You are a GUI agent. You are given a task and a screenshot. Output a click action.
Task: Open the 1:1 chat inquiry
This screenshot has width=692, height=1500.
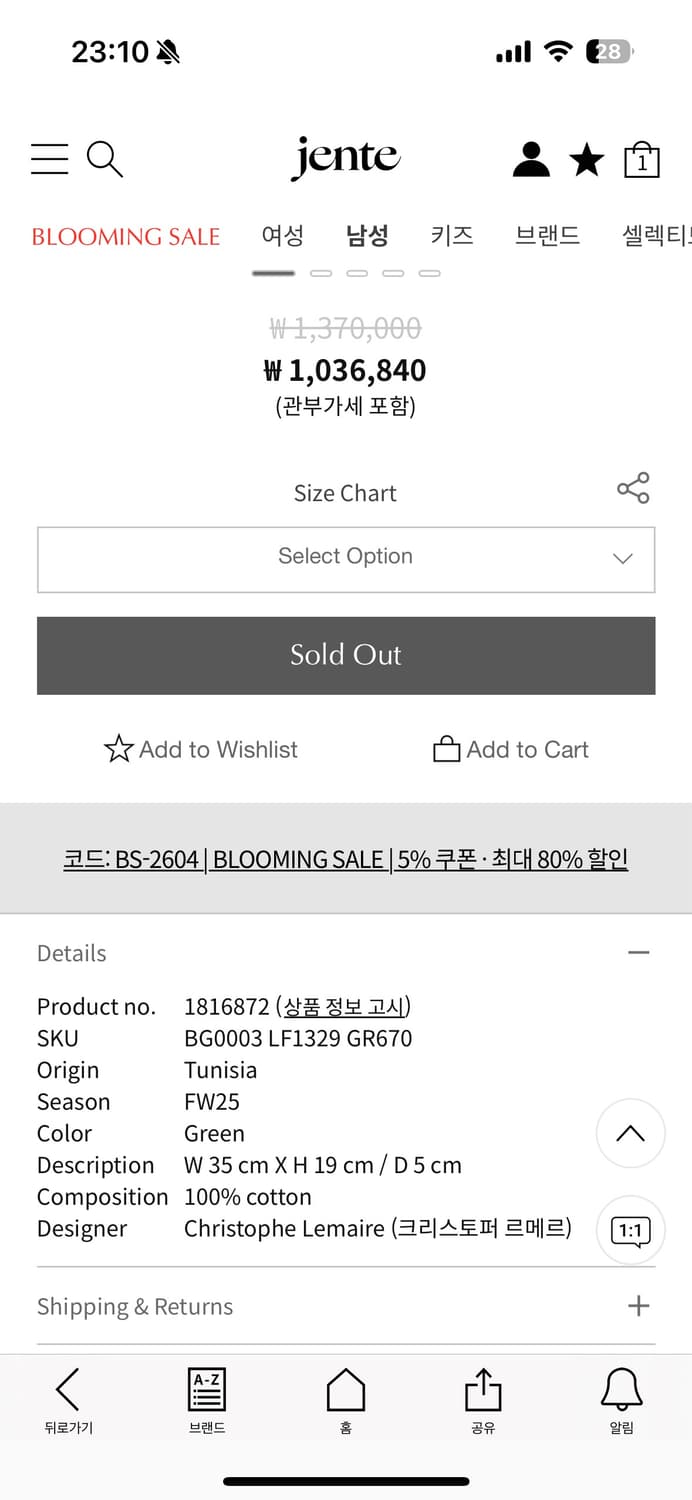click(630, 1231)
